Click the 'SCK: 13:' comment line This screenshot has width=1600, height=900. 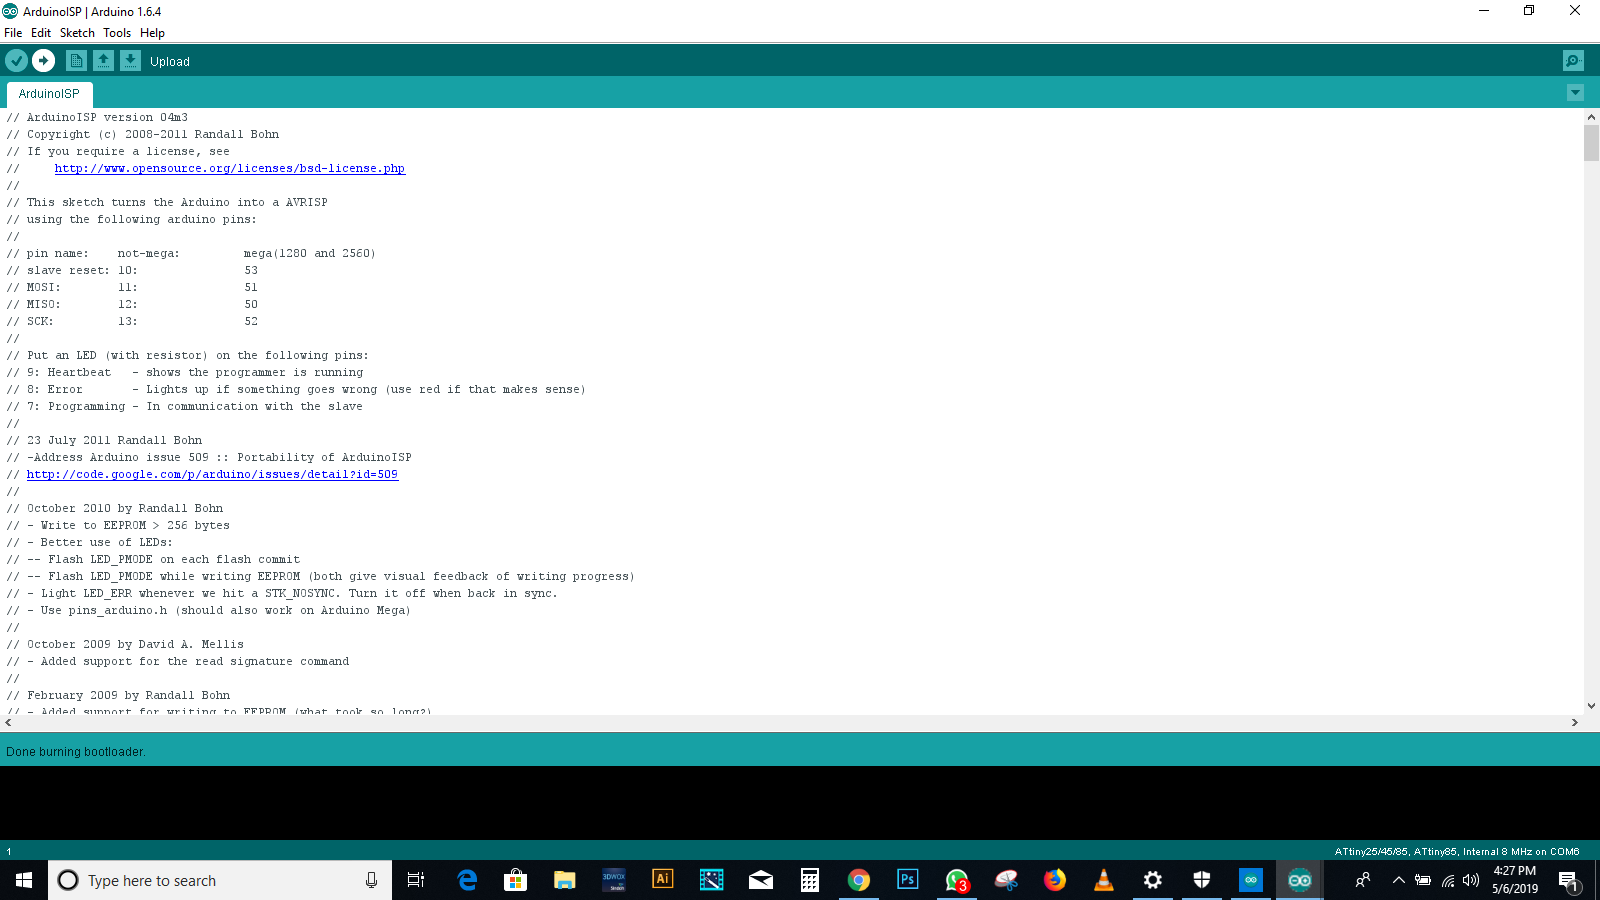(x=132, y=321)
